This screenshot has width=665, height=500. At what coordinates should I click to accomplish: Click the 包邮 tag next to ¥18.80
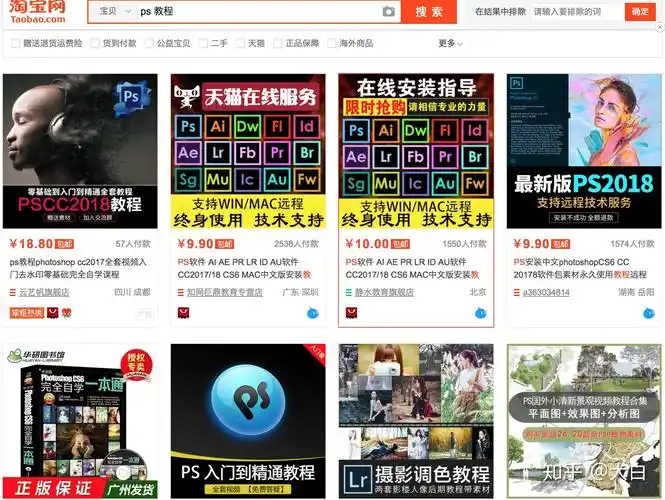point(64,244)
